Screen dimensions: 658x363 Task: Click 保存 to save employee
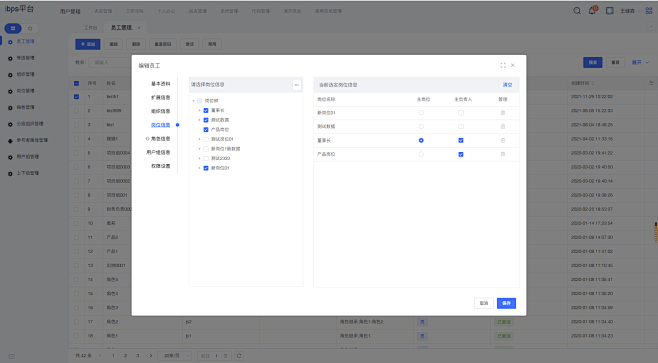coord(507,303)
